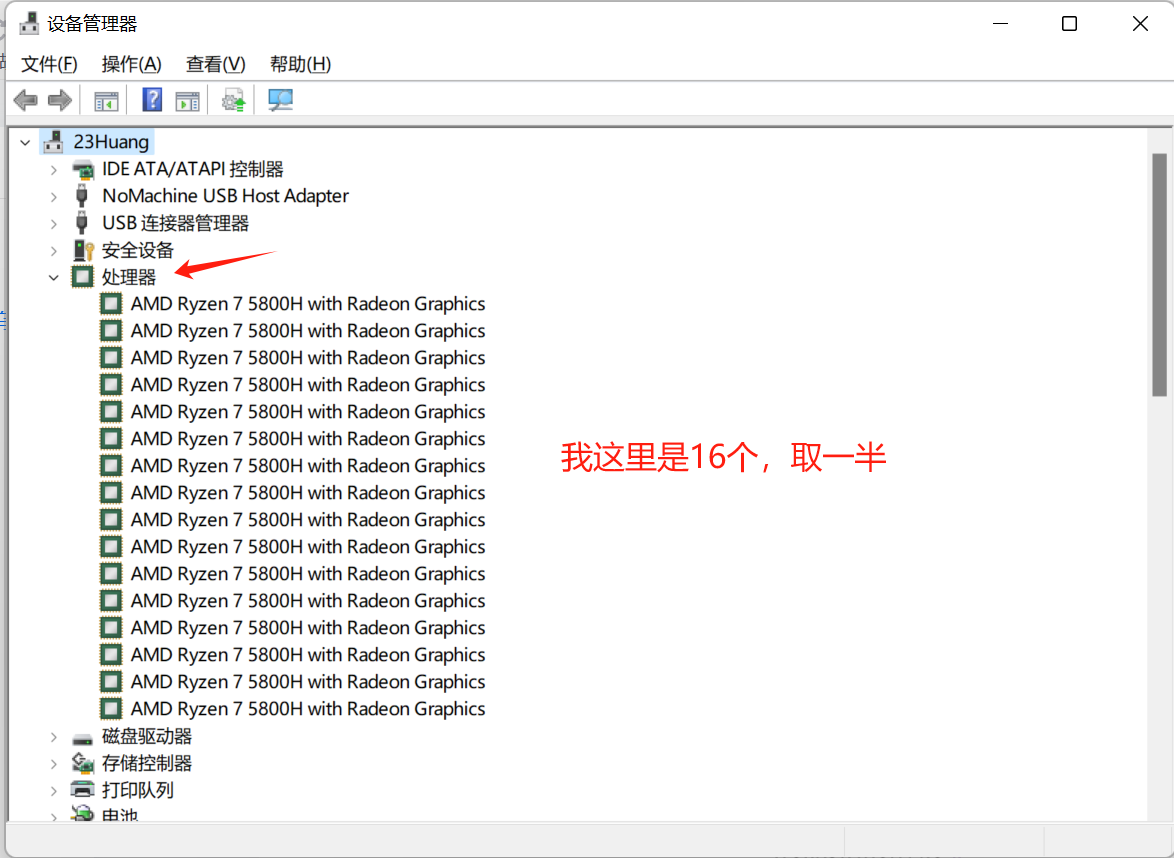Open the 查看(V) menu
Image resolution: width=1174 pixels, height=858 pixels.
coord(216,64)
